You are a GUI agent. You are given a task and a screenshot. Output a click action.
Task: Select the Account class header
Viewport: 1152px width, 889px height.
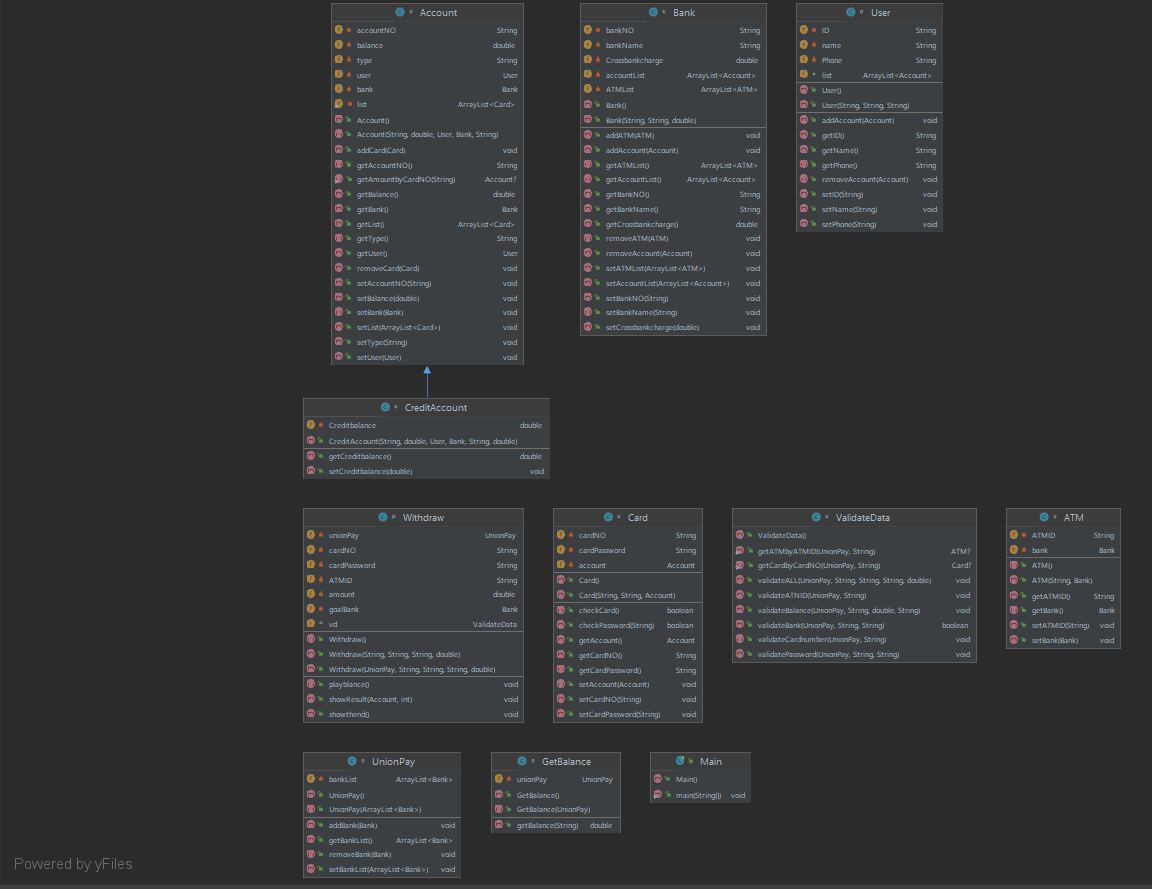tap(428, 12)
